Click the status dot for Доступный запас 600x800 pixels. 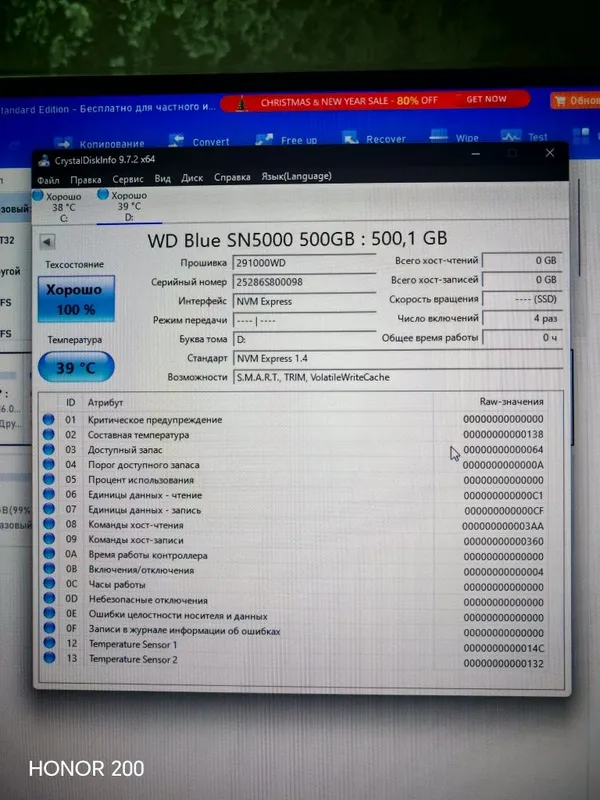48,449
